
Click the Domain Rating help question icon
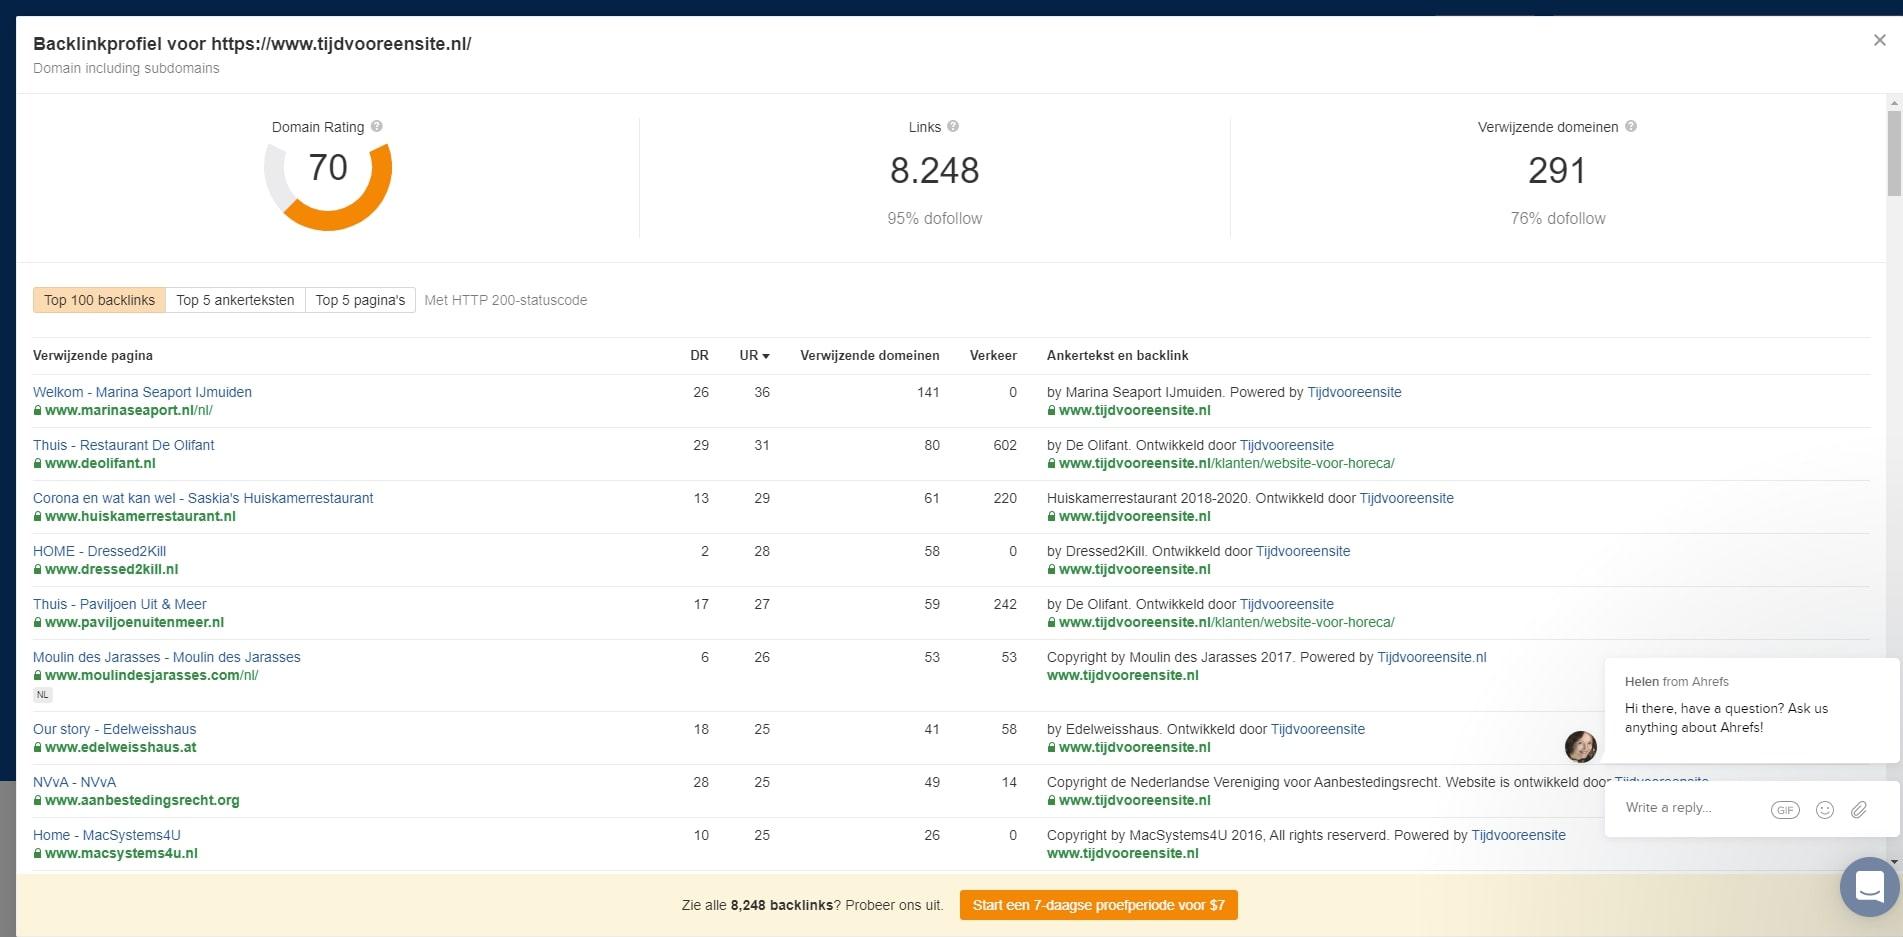click(x=377, y=127)
